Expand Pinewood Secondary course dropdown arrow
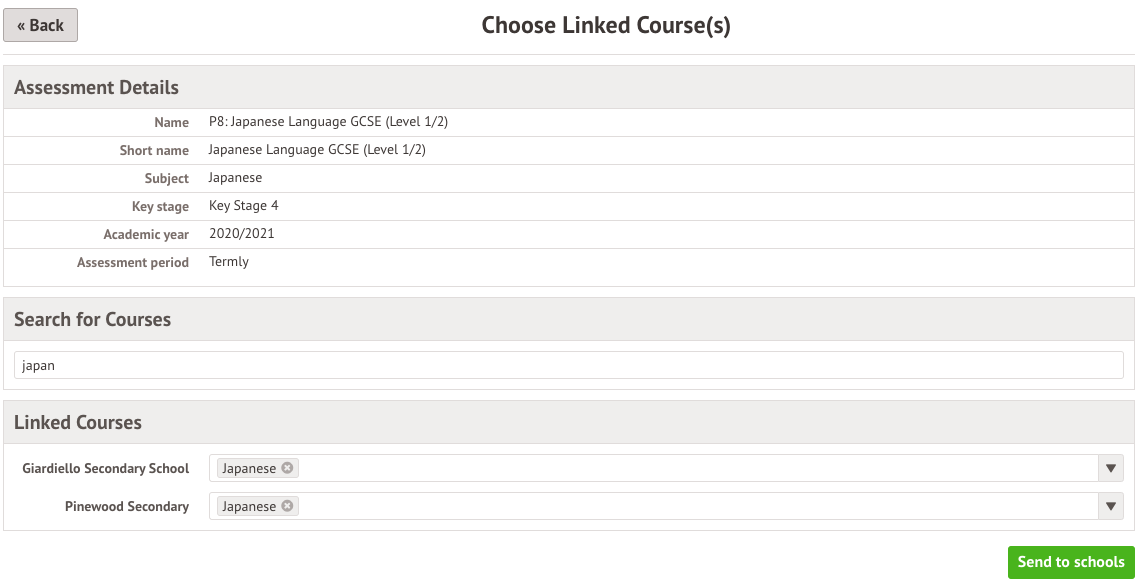Image resolution: width=1141 pixels, height=586 pixels. 1110,506
